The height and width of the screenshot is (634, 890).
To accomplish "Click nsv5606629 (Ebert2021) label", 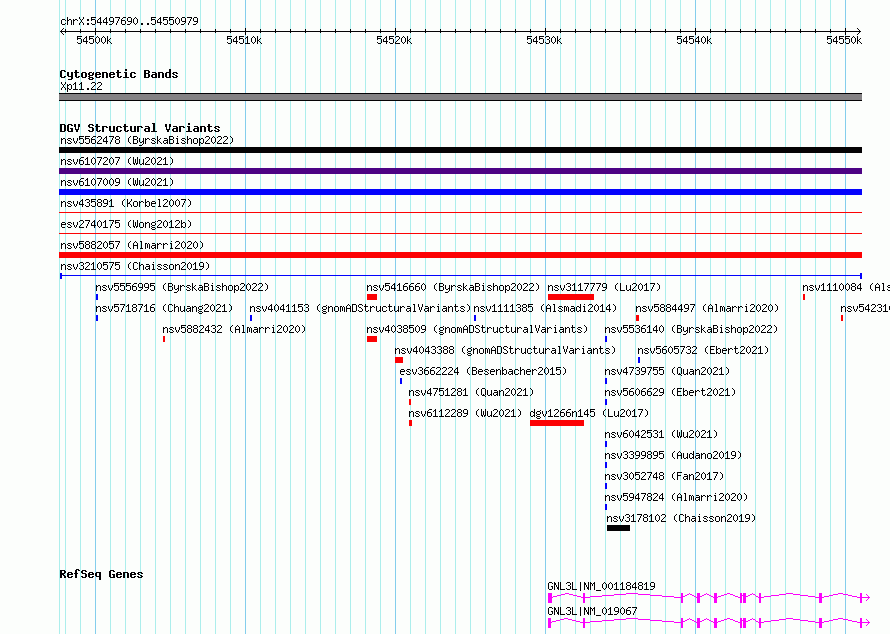I will [x=670, y=392].
